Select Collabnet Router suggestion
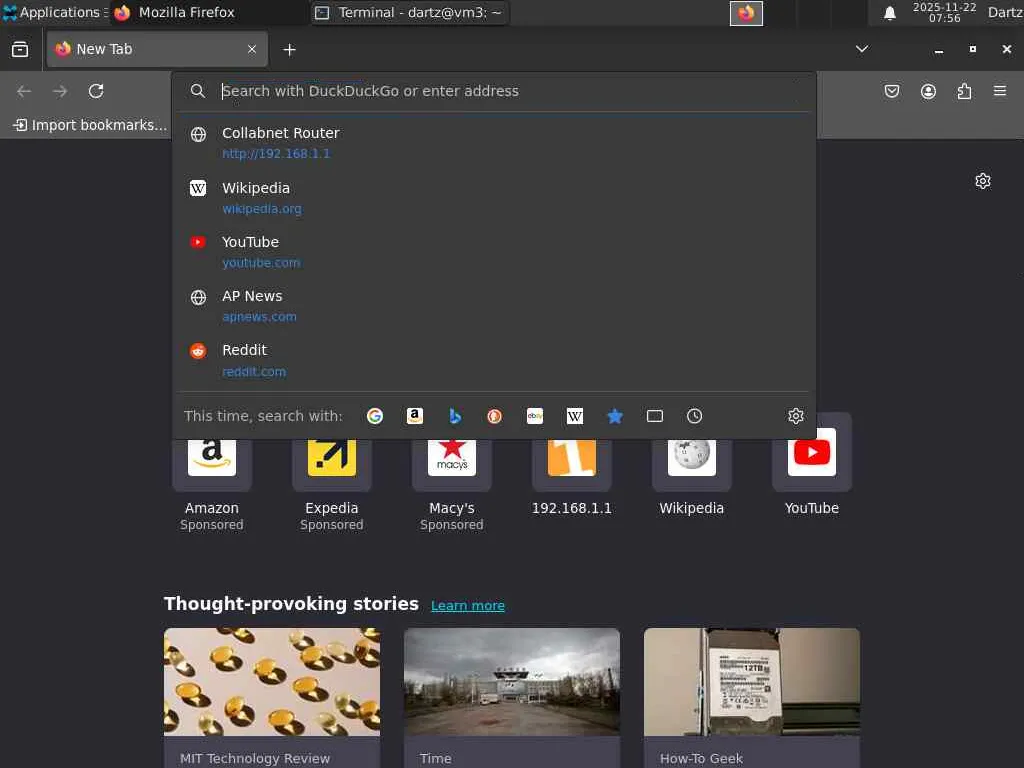Viewport: 1024px width, 768px height. pos(494,142)
